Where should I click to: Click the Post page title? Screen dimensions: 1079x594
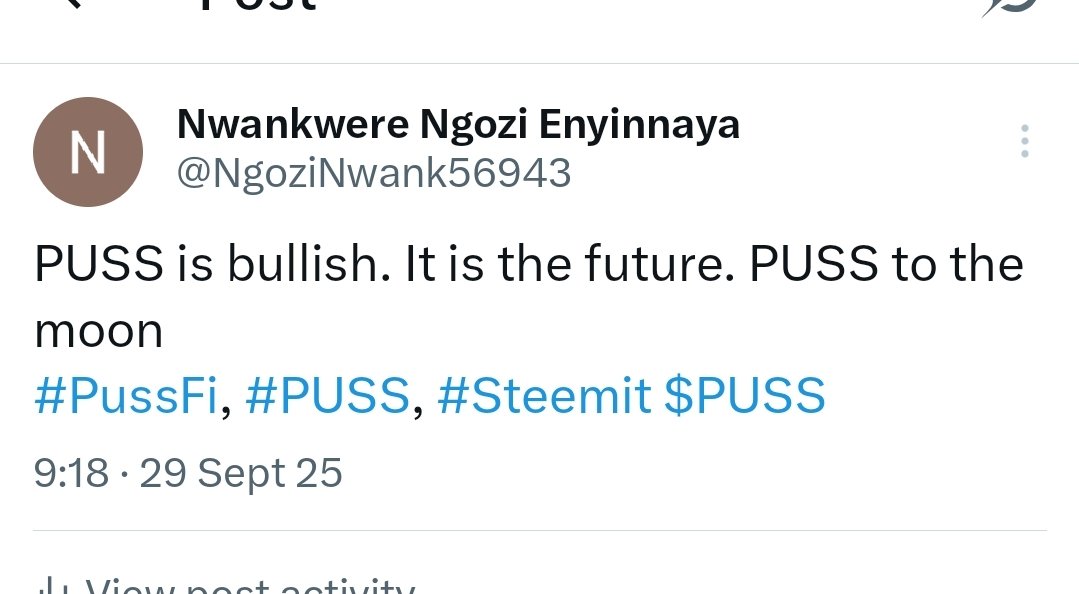tap(258, 5)
